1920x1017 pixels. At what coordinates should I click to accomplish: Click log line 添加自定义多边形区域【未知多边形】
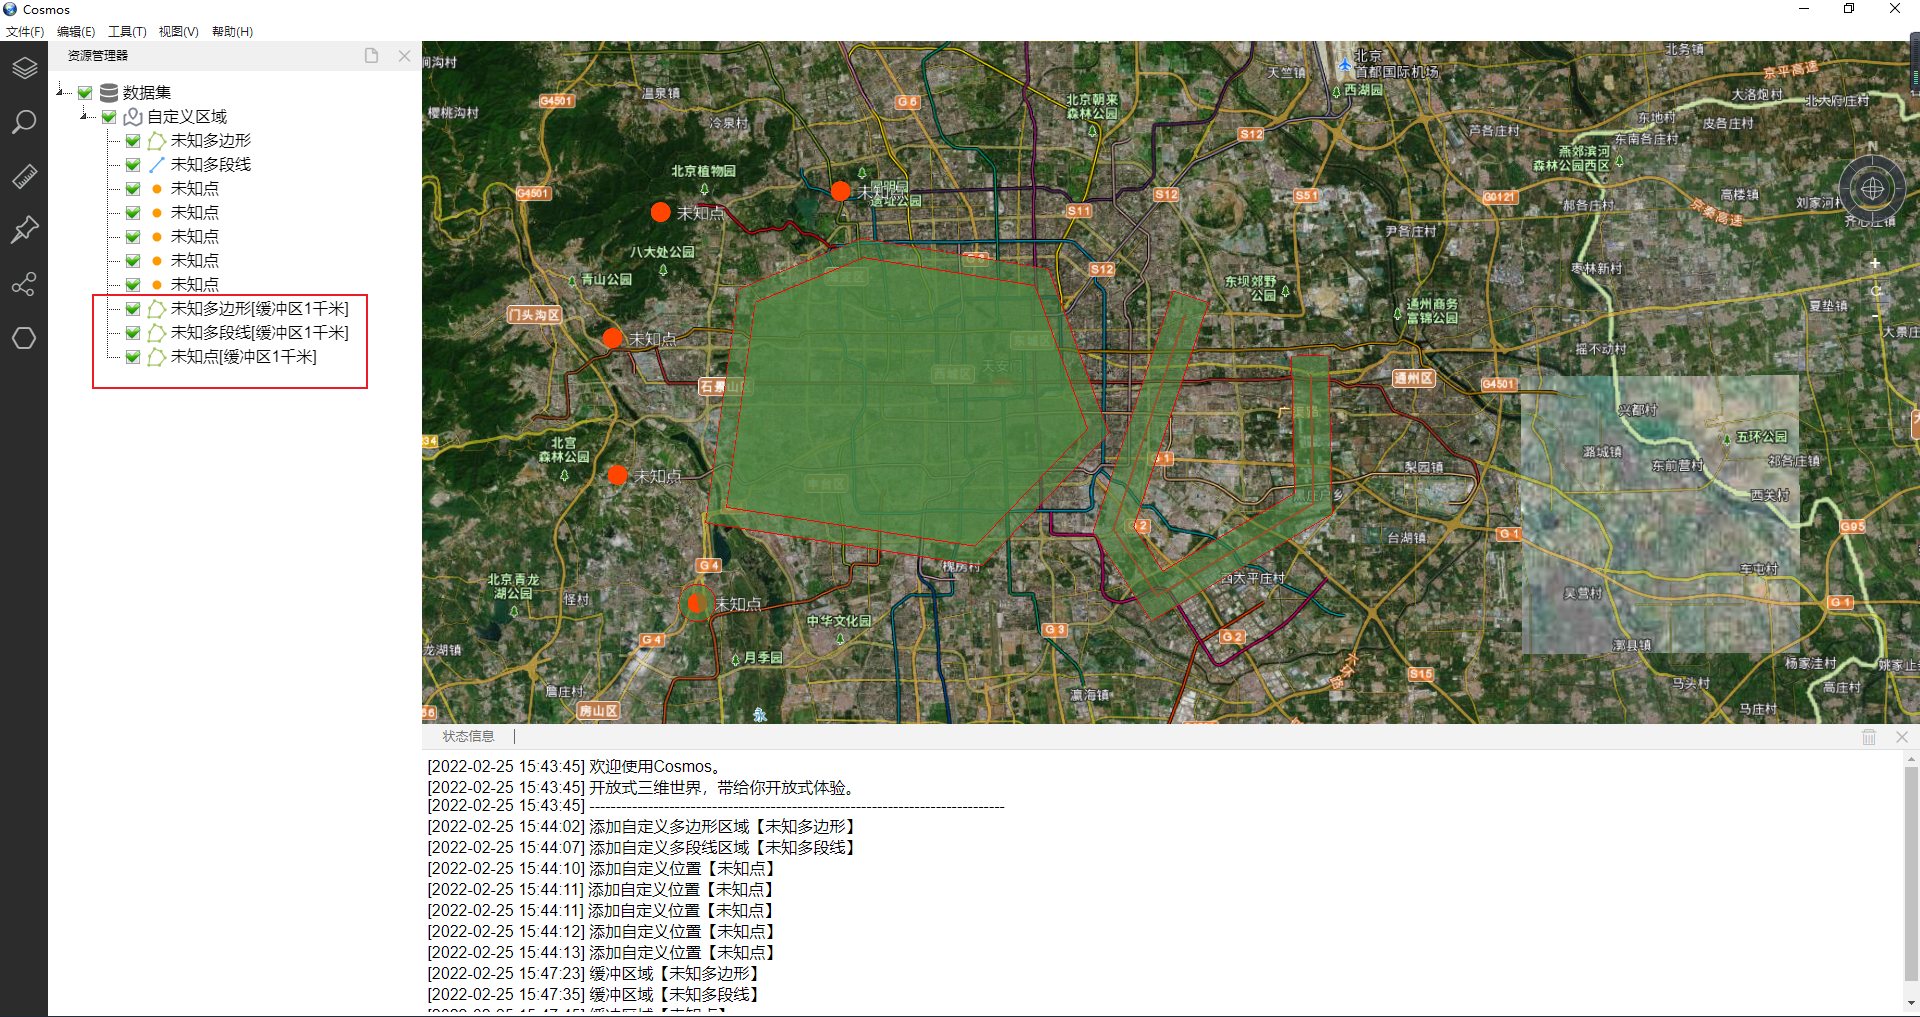[x=644, y=827]
